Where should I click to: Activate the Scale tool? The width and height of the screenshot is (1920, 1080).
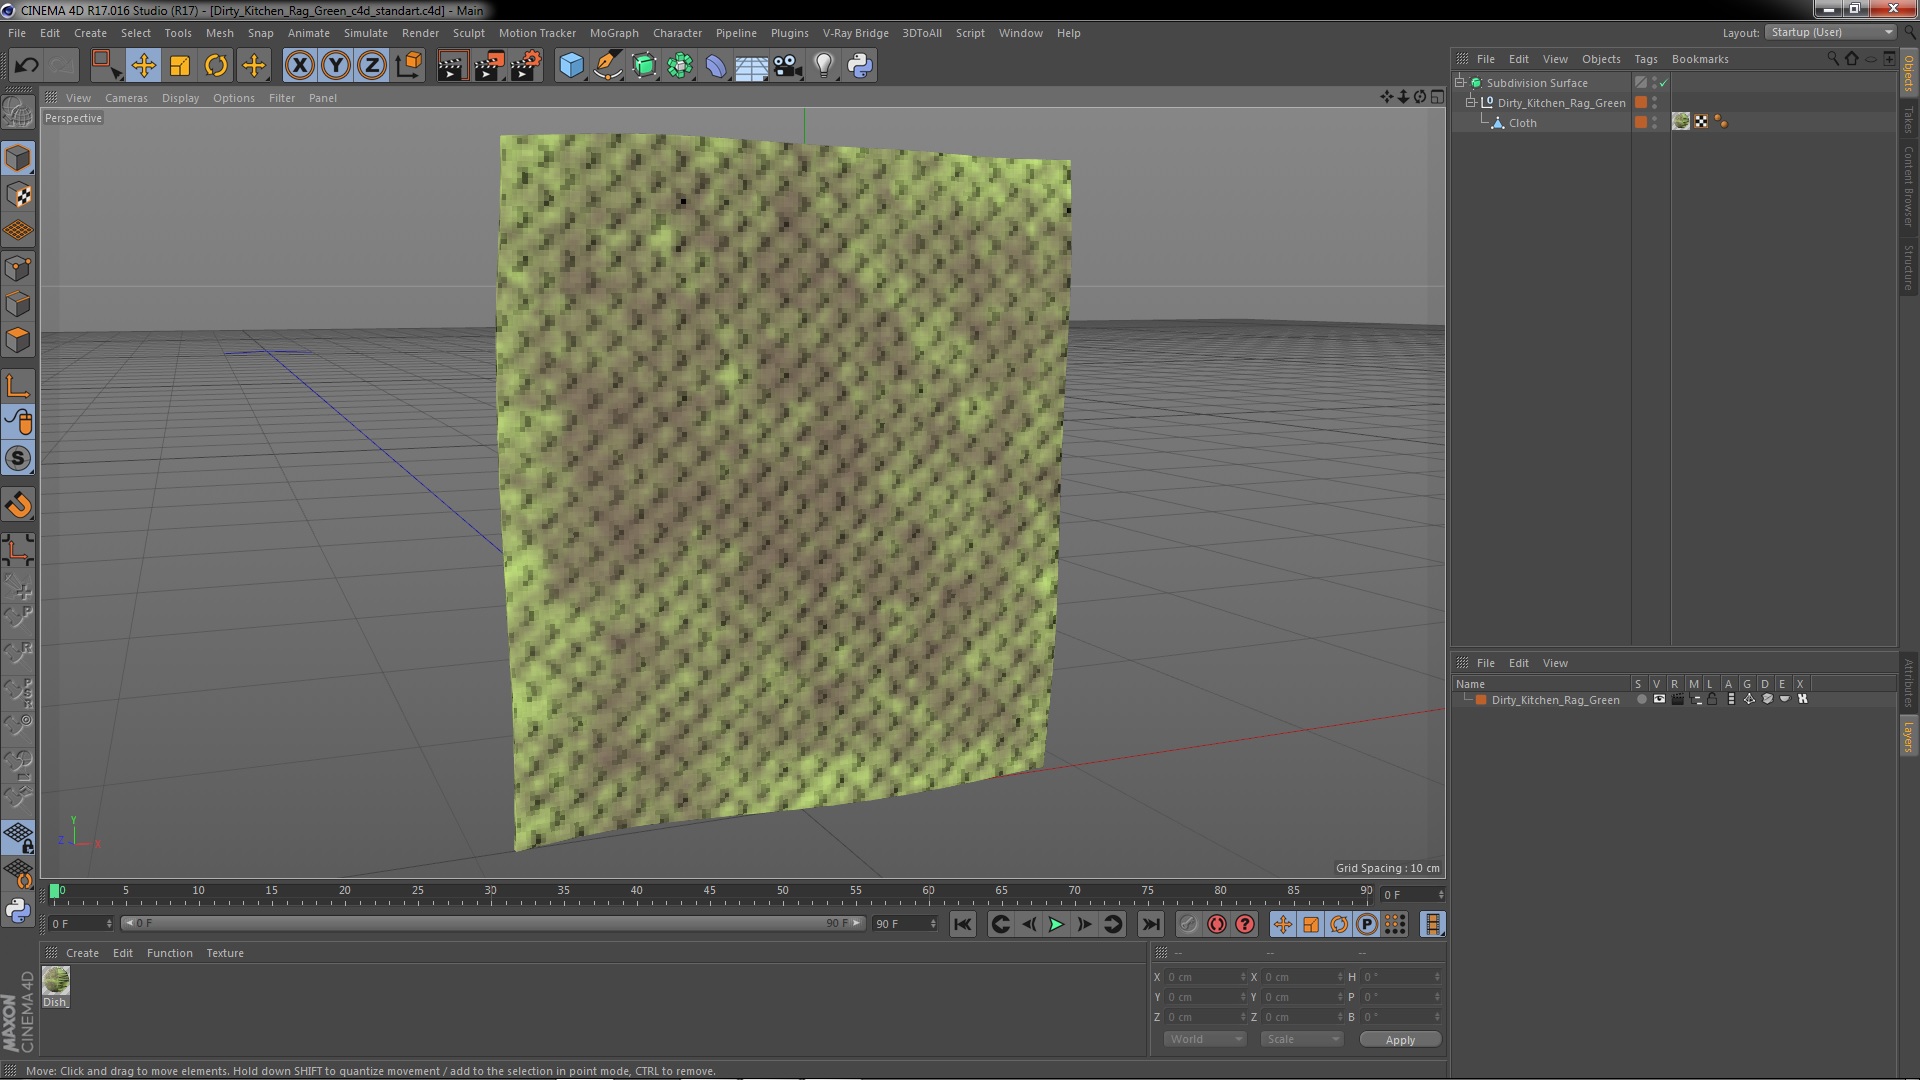click(x=180, y=66)
